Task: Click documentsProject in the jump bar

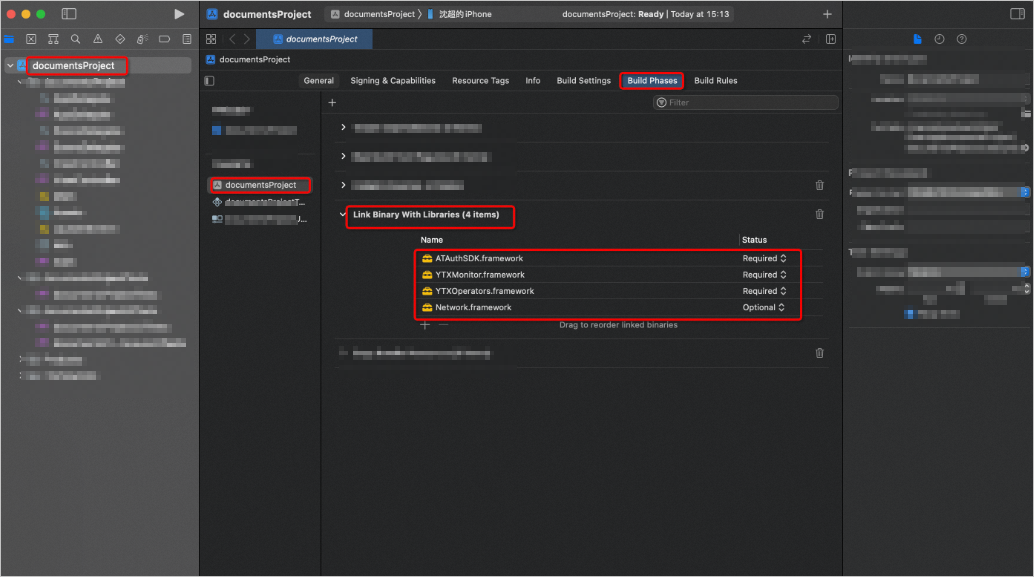Action: 248,59
